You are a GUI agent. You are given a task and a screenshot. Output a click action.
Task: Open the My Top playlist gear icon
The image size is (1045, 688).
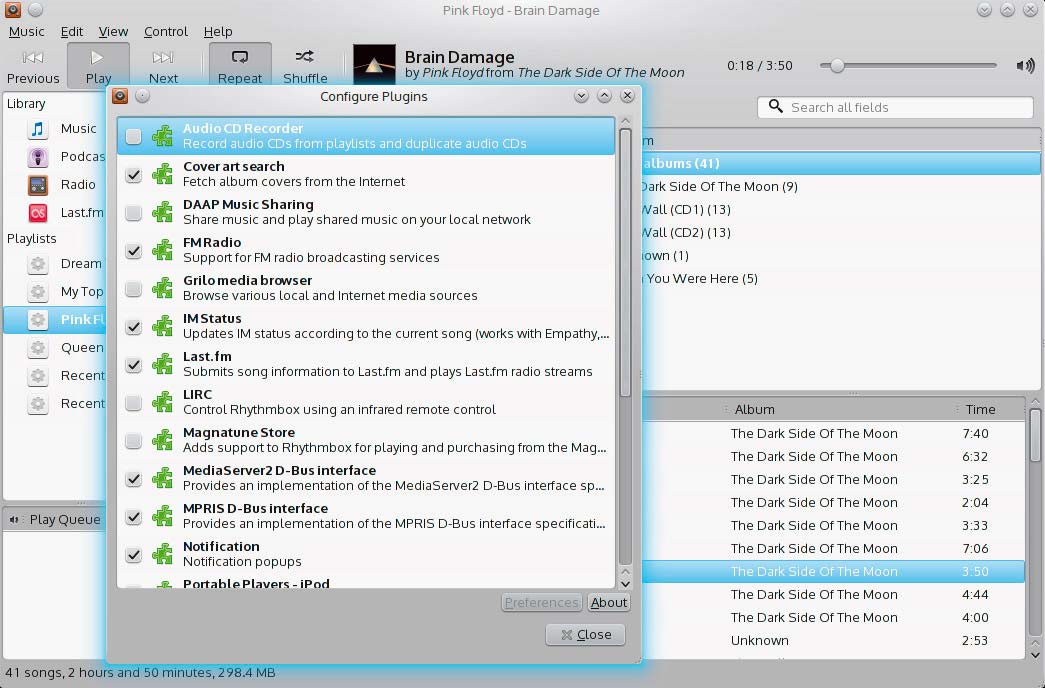pyautogui.click(x=38, y=292)
